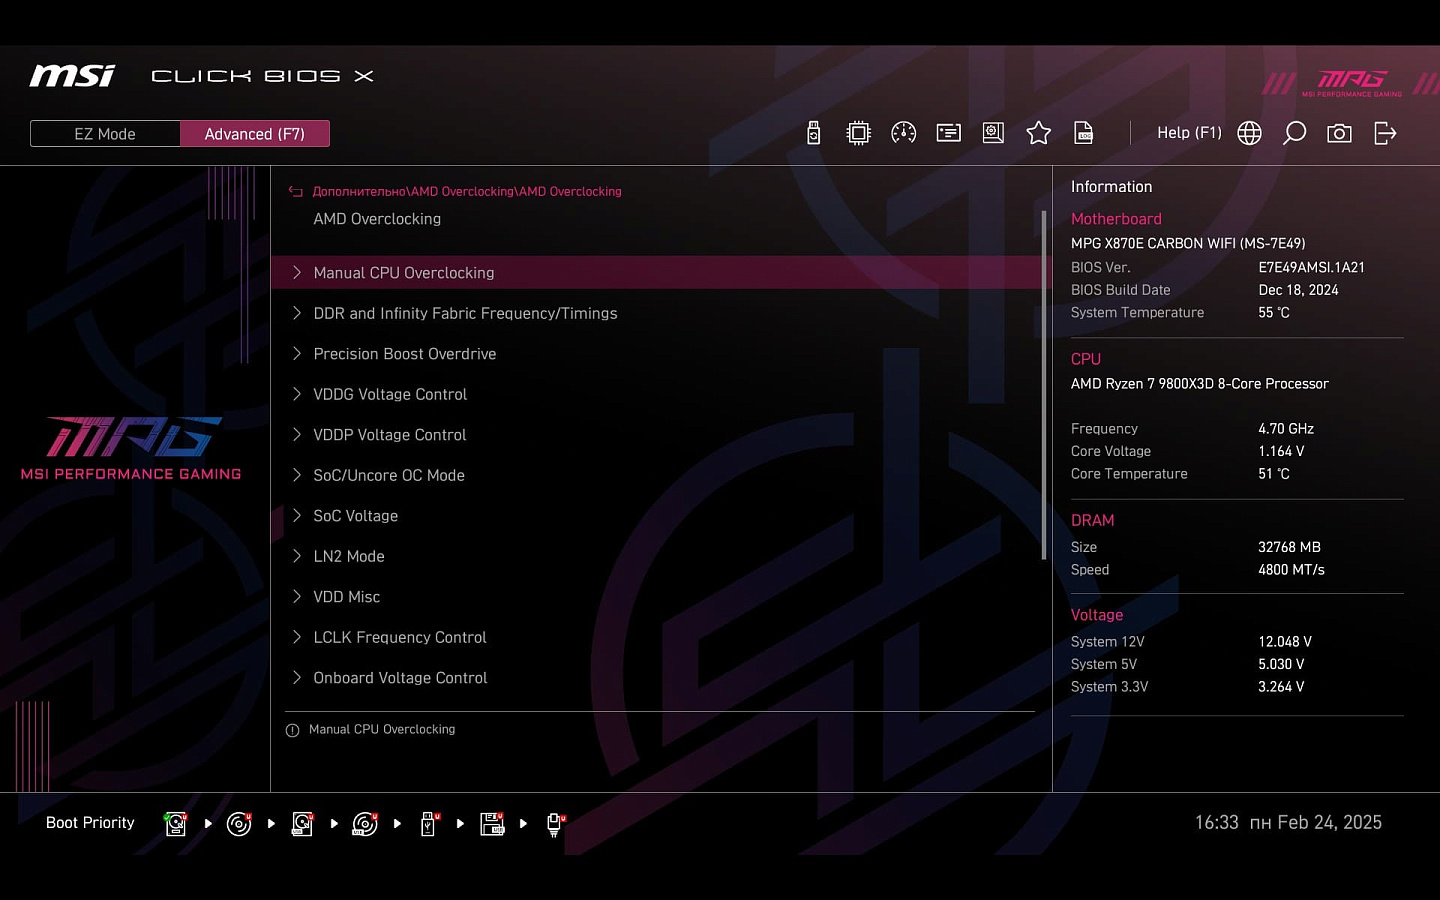Expand chevron for Manual CPU Overclocking
The image size is (1440, 900).
pos(297,272)
